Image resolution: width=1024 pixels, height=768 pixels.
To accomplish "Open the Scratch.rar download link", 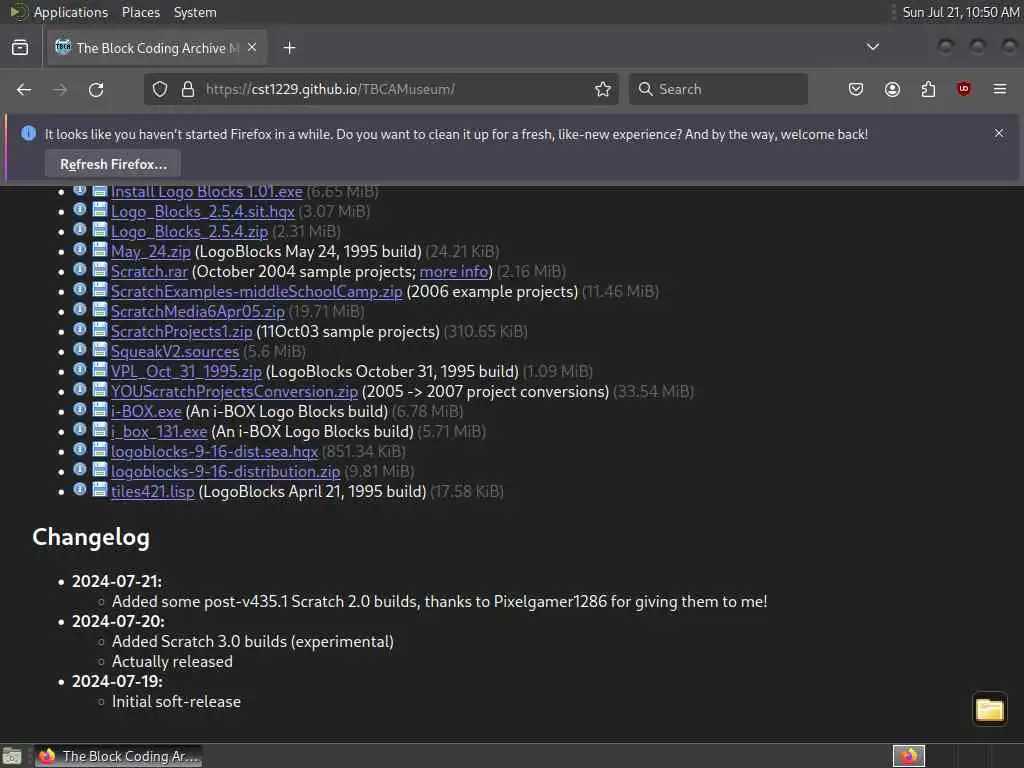I will pyautogui.click(x=149, y=272).
